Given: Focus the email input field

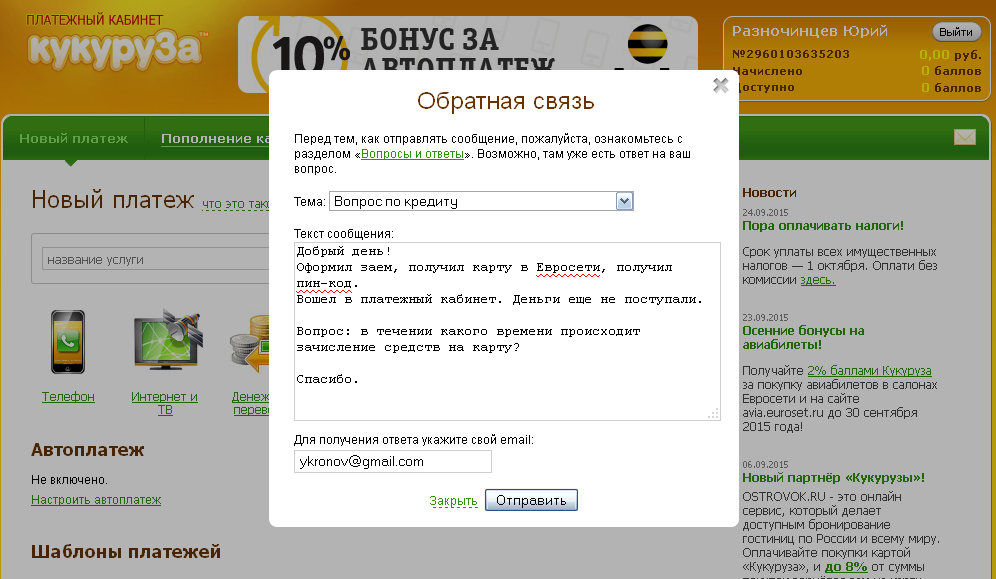Looking at the screenshot, I should pos(393,462).
